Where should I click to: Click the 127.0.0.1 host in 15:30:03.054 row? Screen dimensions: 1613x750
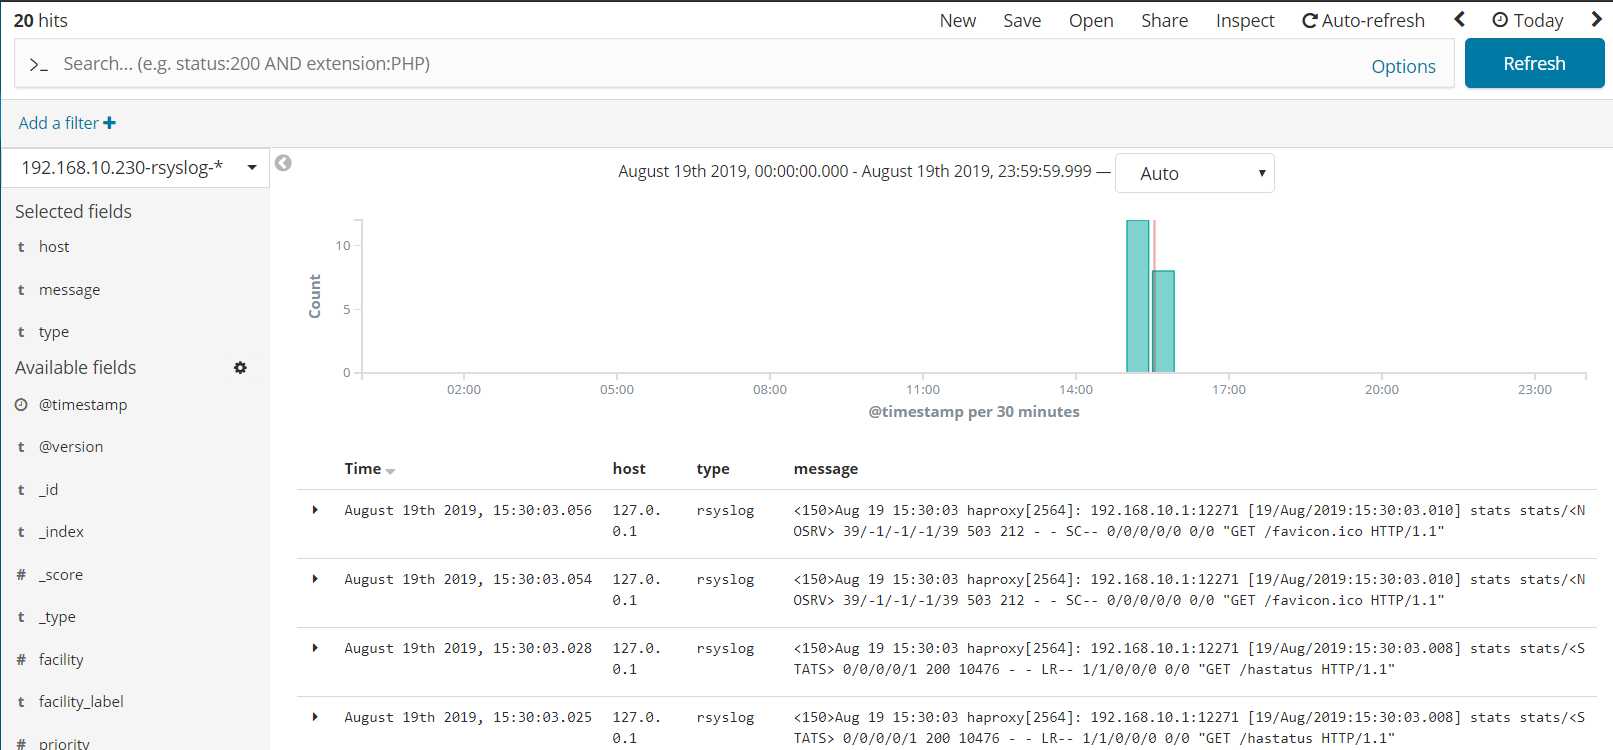(637, 589)
